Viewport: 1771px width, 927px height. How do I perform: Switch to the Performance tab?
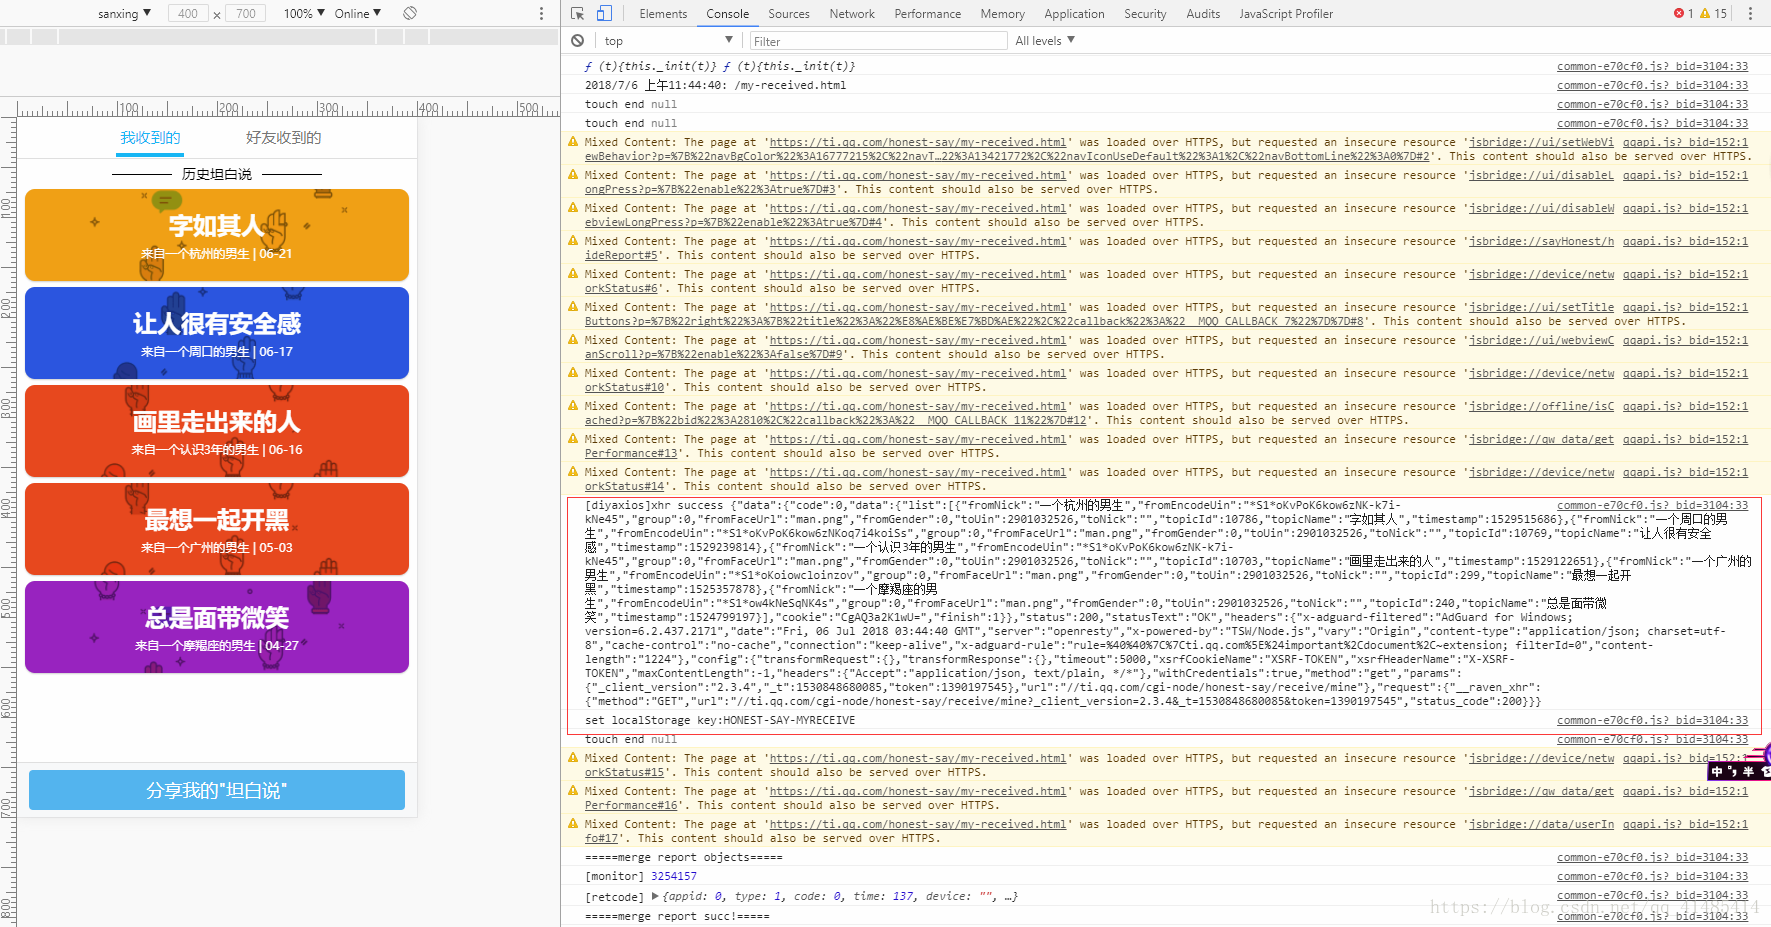pyautogui.click(x=927, y=14)
